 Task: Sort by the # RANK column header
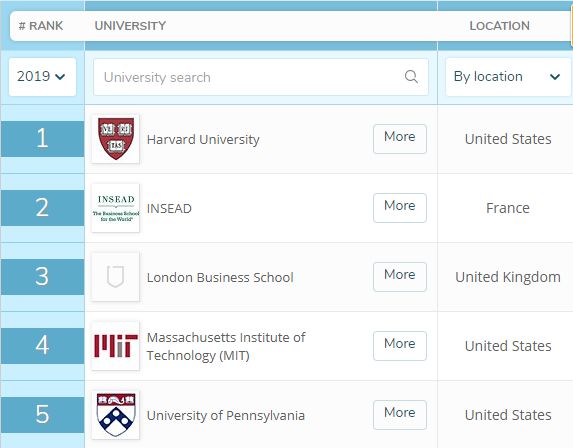pos(41,26)
